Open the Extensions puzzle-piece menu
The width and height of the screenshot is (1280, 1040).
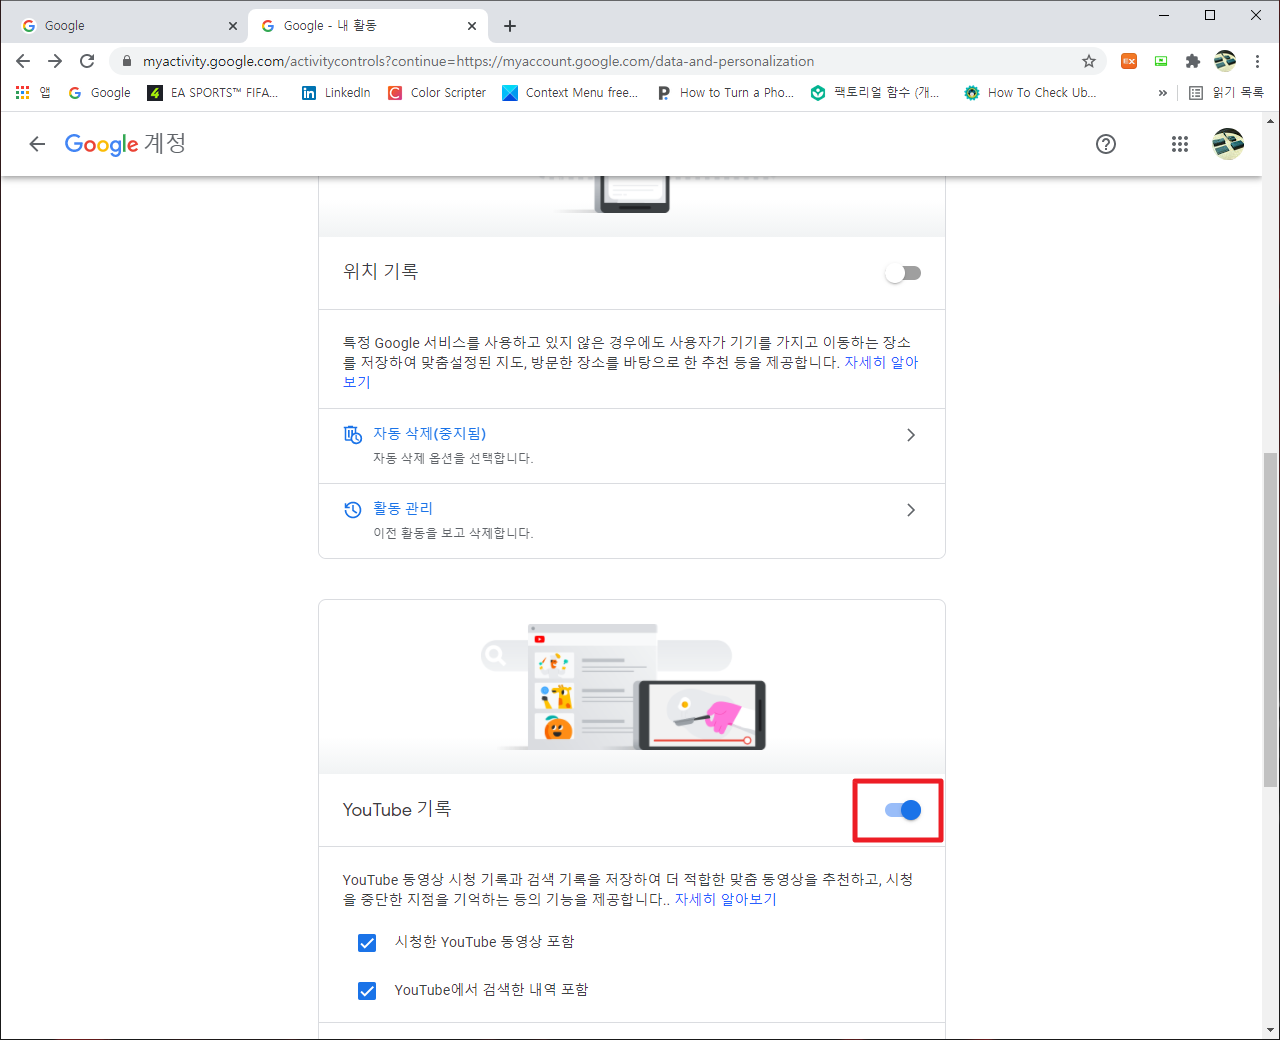1193,61
